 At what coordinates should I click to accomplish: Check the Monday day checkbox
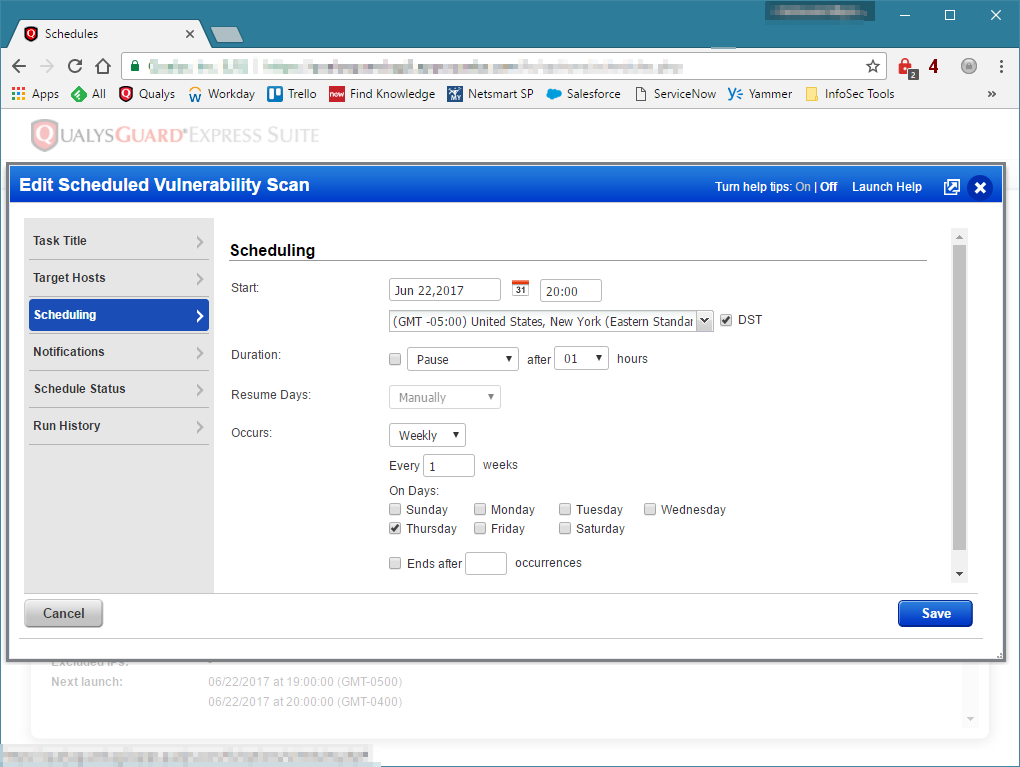[x=480, y=509]
